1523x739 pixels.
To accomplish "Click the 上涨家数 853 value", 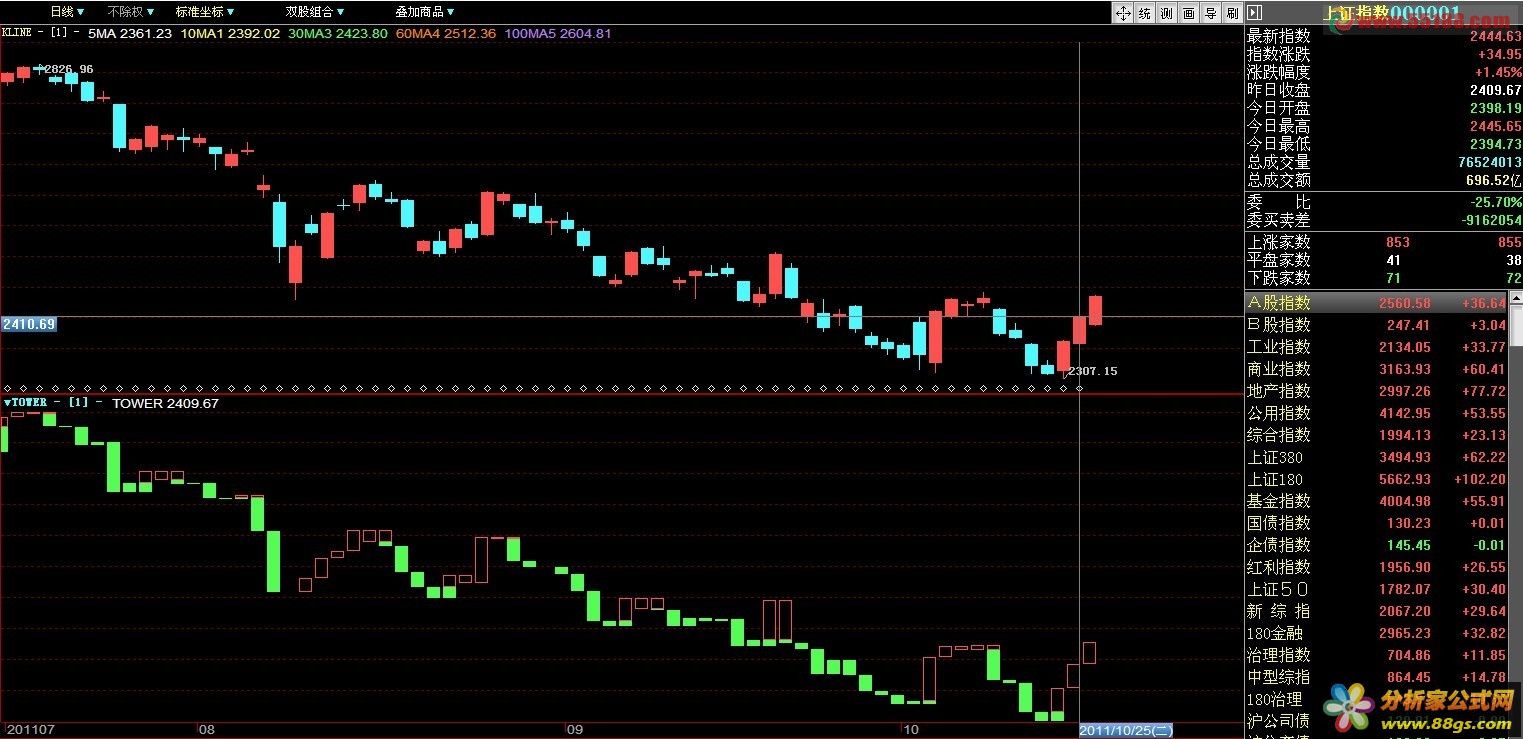I will [1397, 242].
